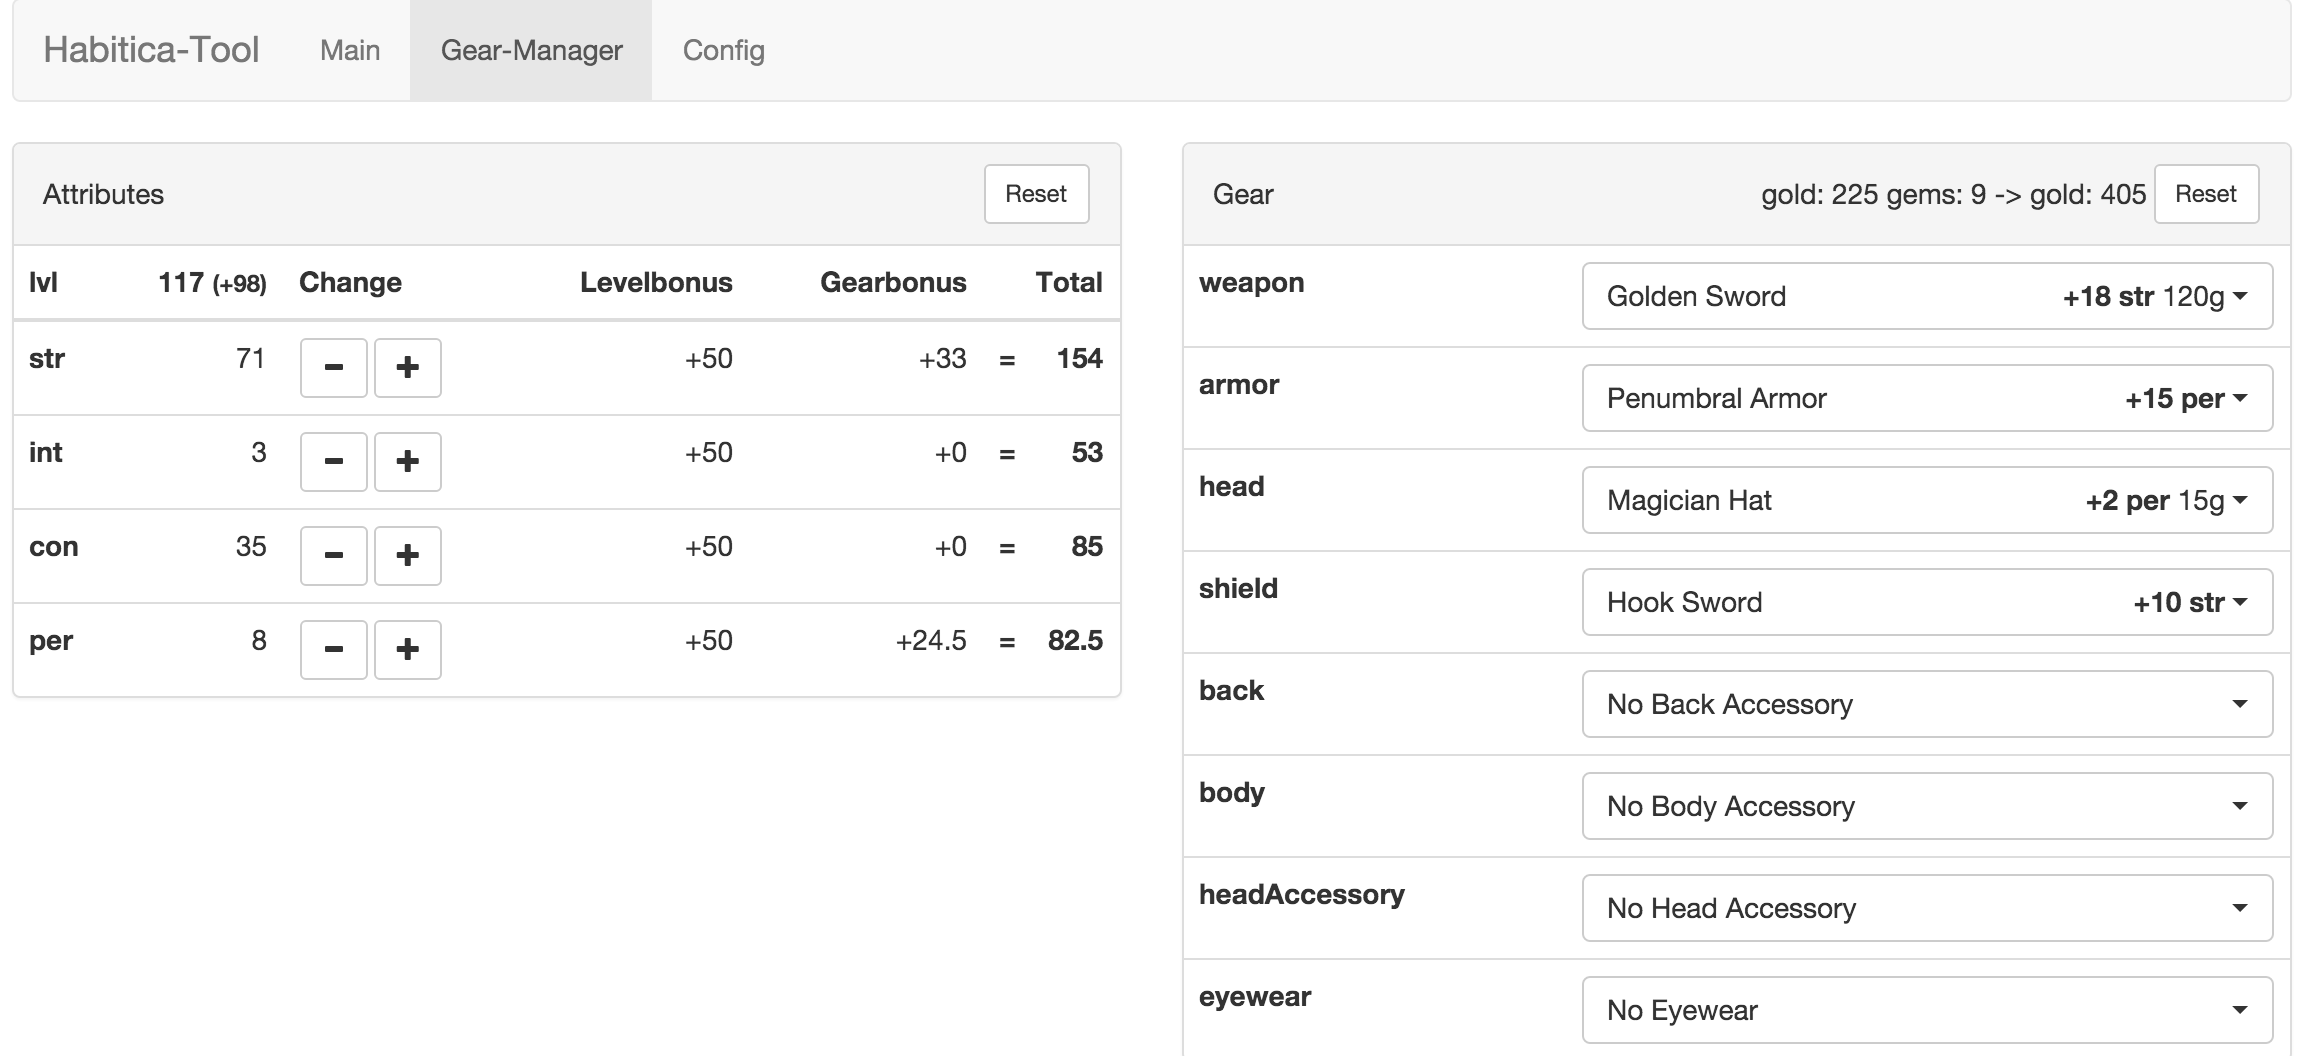Expand the head dropdown showing Magician Hat
Image resolution: width=2312 pixels, height=1056 pixels.
(x=1927, y=500)
